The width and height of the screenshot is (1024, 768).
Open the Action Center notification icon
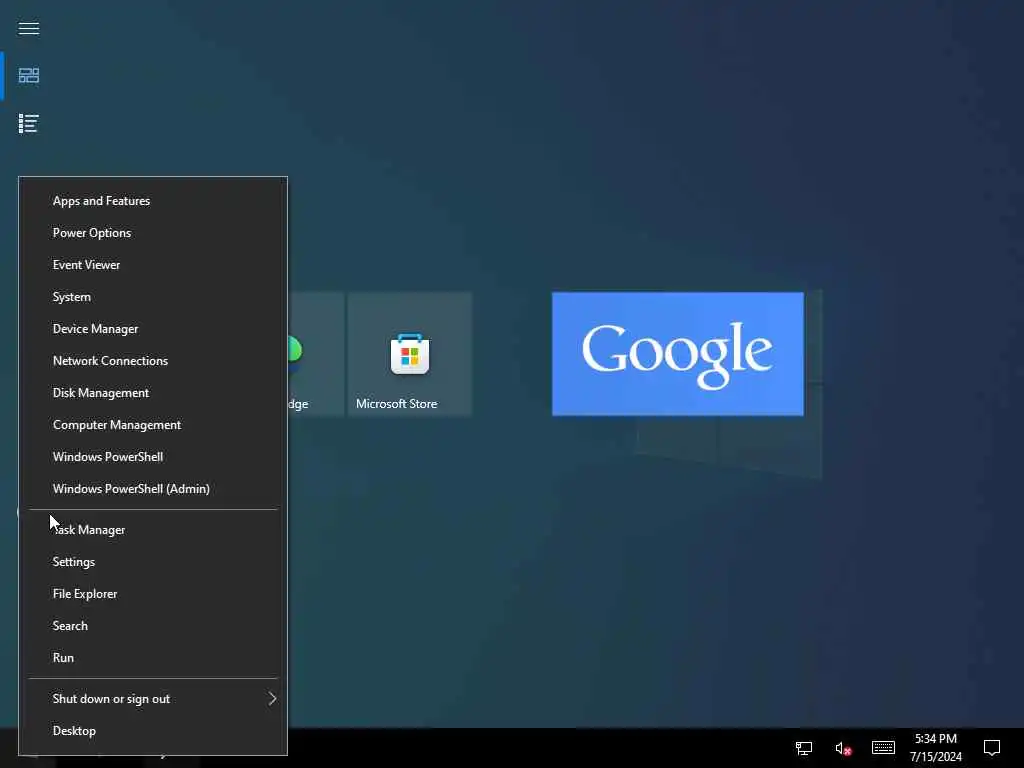click(x=992, y=748)
